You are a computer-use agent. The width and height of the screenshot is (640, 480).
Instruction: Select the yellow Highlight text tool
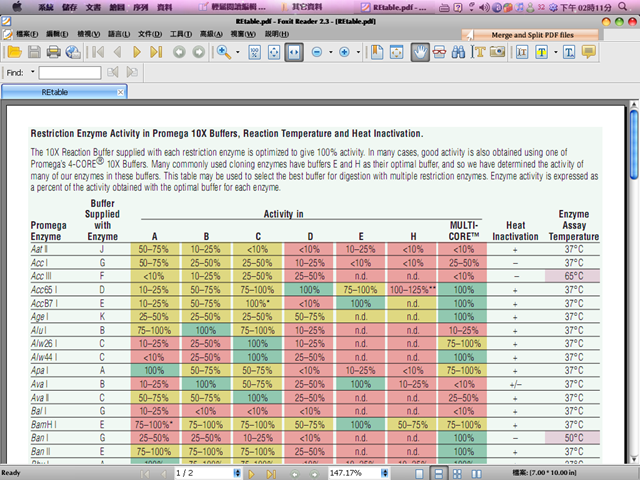pos(541,52)
